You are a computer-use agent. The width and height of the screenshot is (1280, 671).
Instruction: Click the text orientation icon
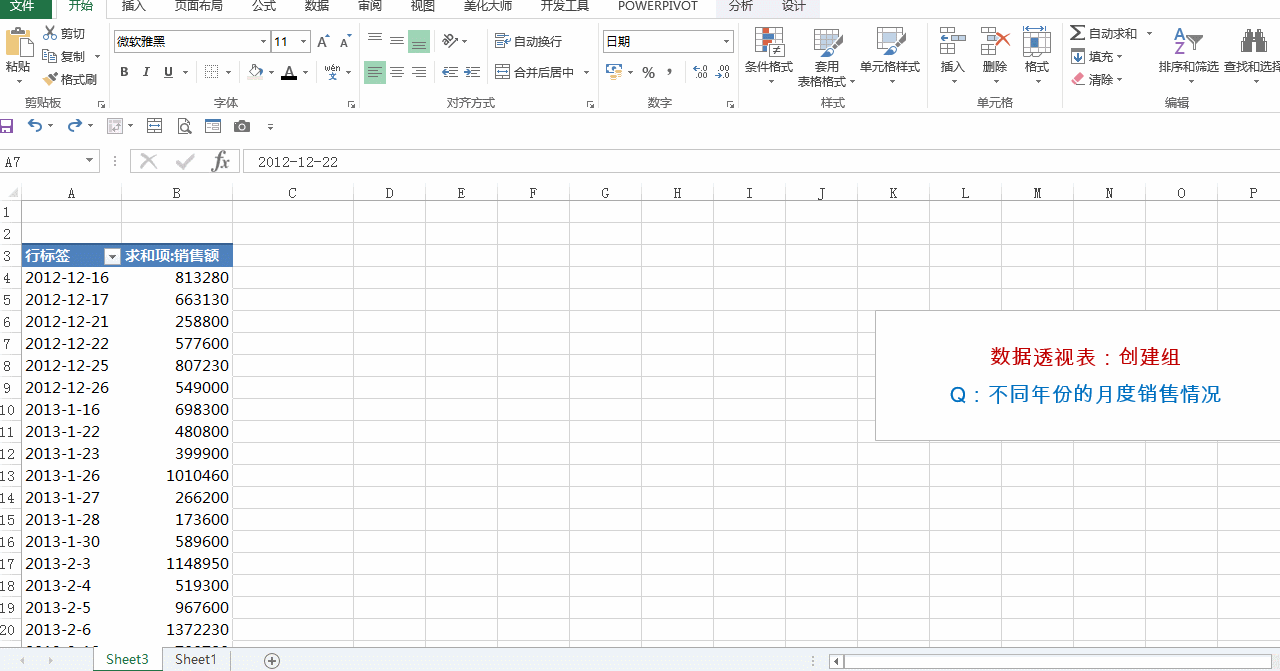coord(450,41)
